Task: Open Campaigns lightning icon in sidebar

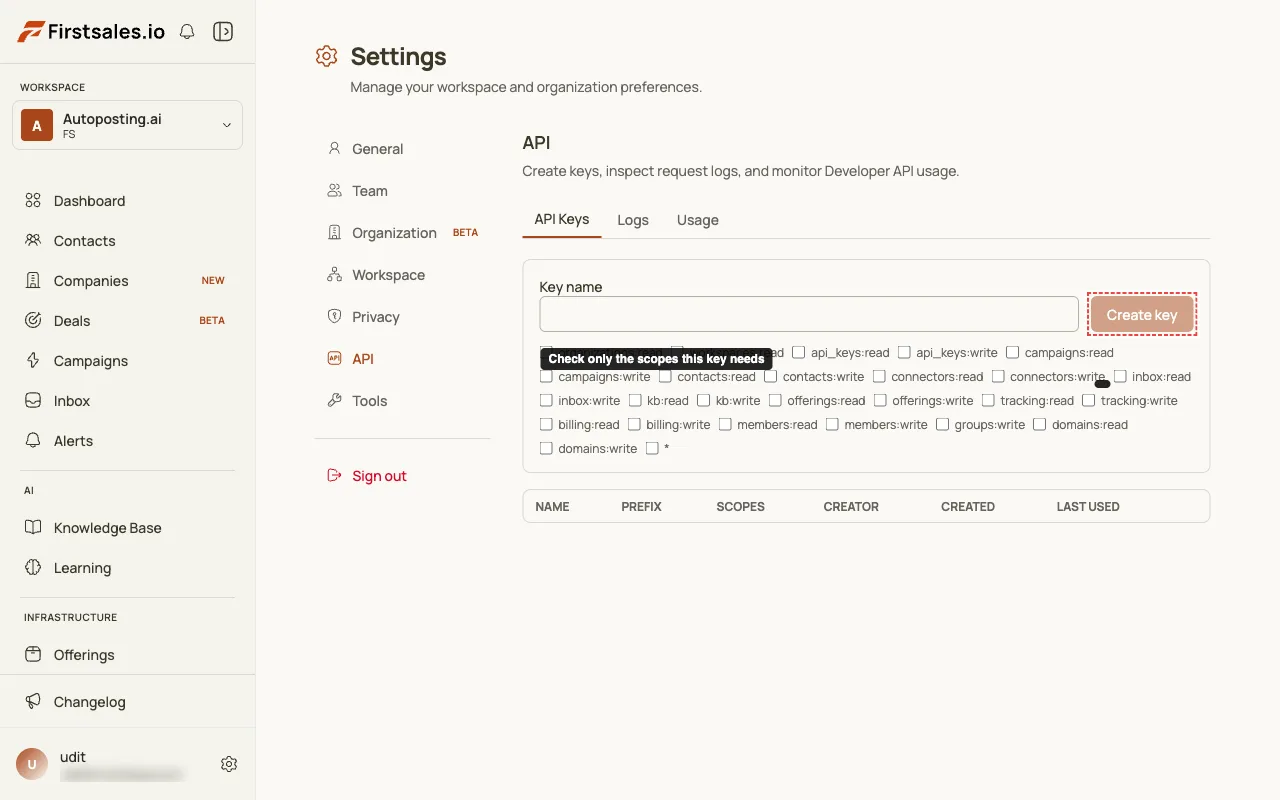Action: (33, 361)
